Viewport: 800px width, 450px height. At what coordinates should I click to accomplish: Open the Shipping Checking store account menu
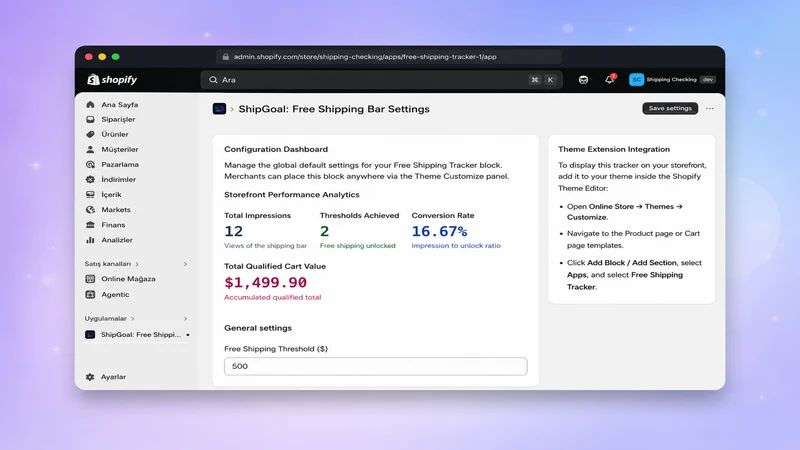point(672,80)
